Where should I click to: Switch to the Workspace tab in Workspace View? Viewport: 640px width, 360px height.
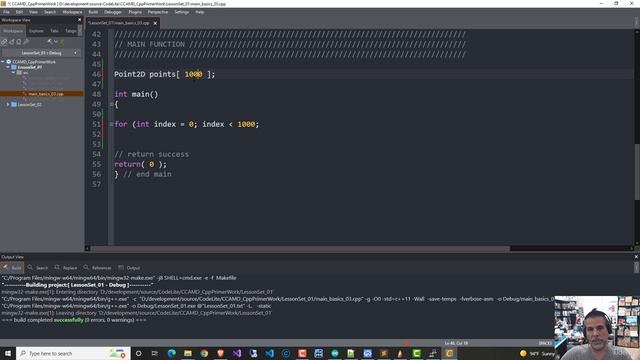coord(13,31)
